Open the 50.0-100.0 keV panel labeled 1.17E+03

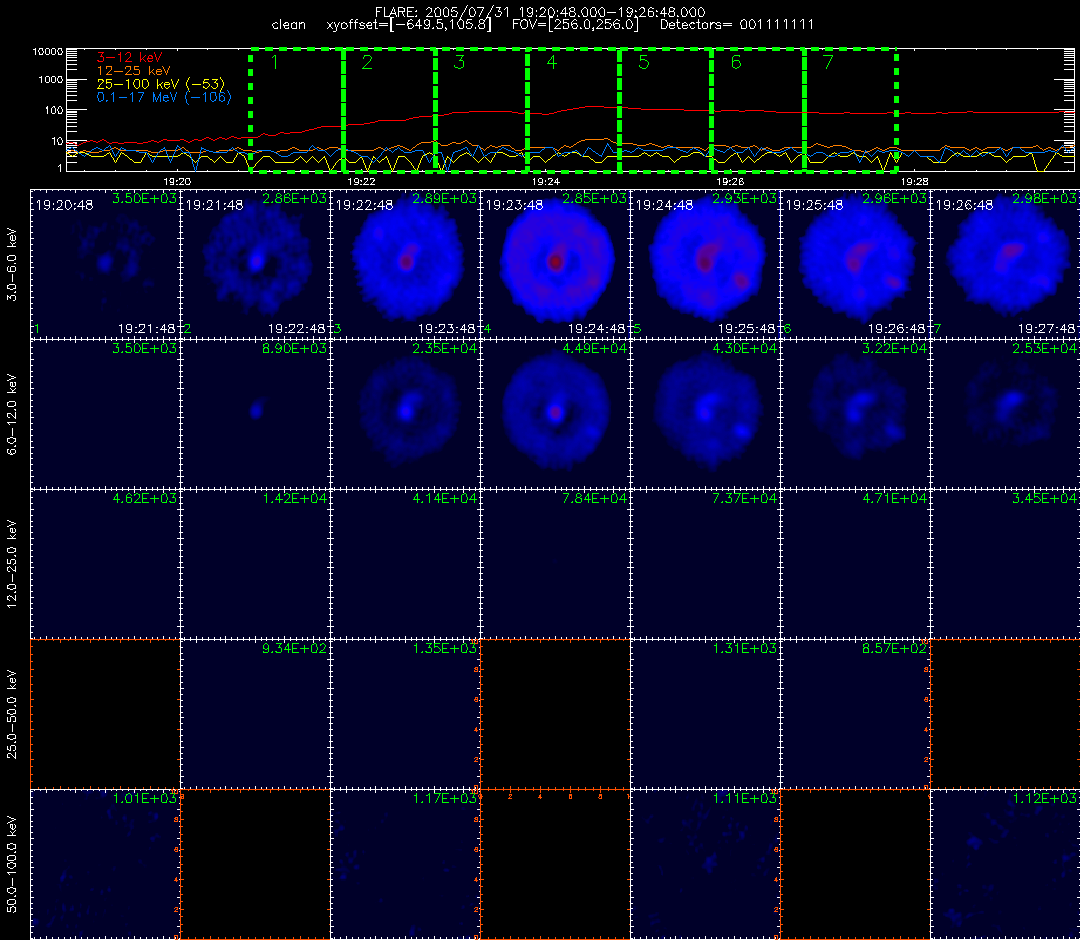406,864
